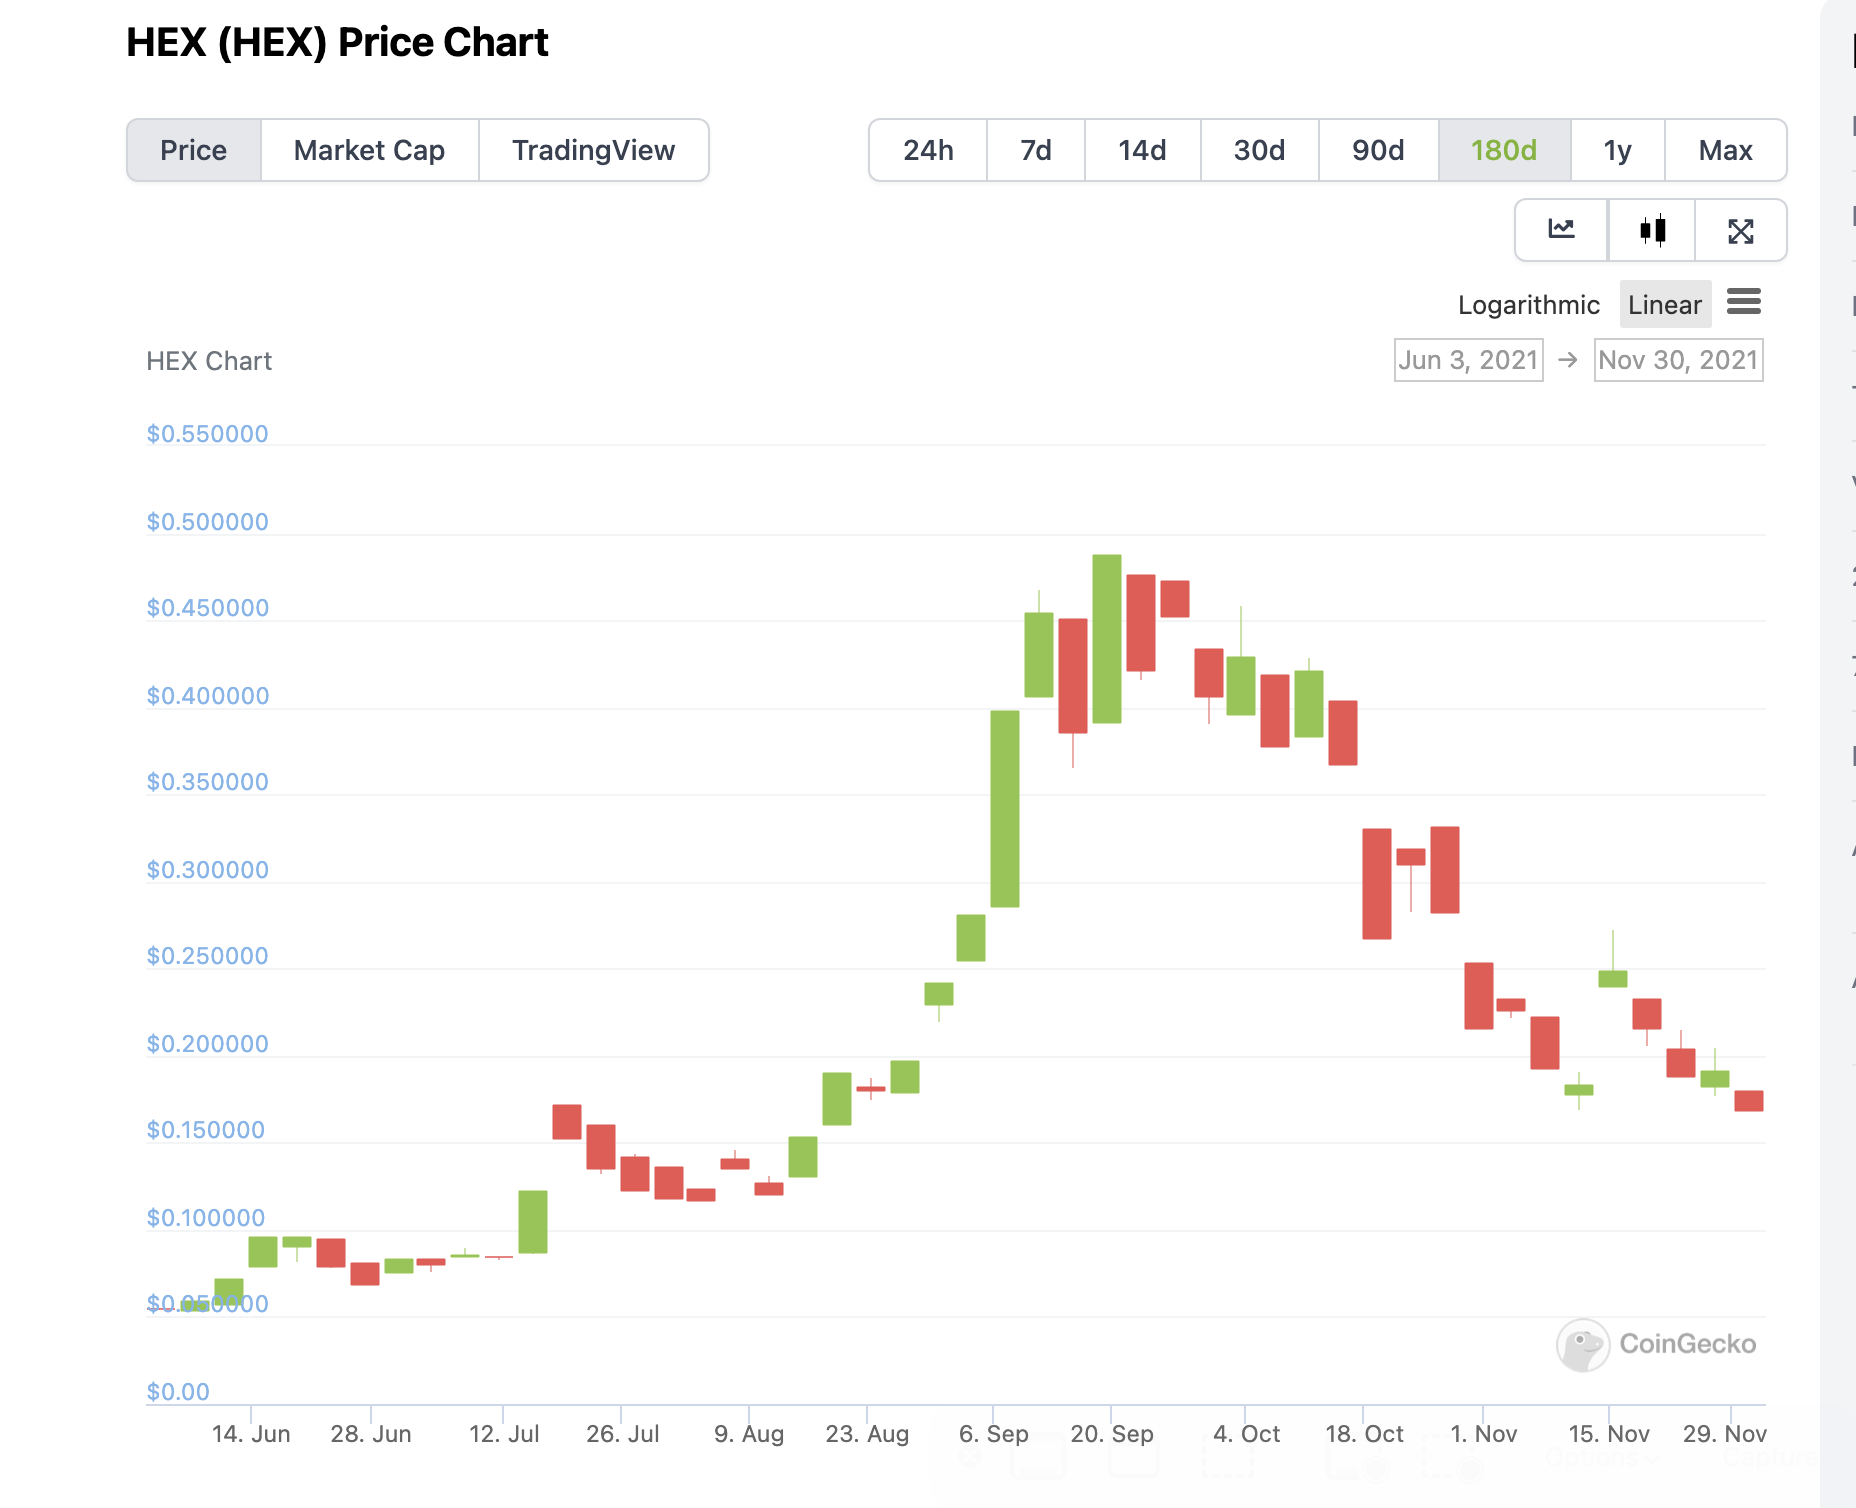Toggle the Linear scale option
This screenshot has height=1508, width=1856.
tap(1665, 305)
